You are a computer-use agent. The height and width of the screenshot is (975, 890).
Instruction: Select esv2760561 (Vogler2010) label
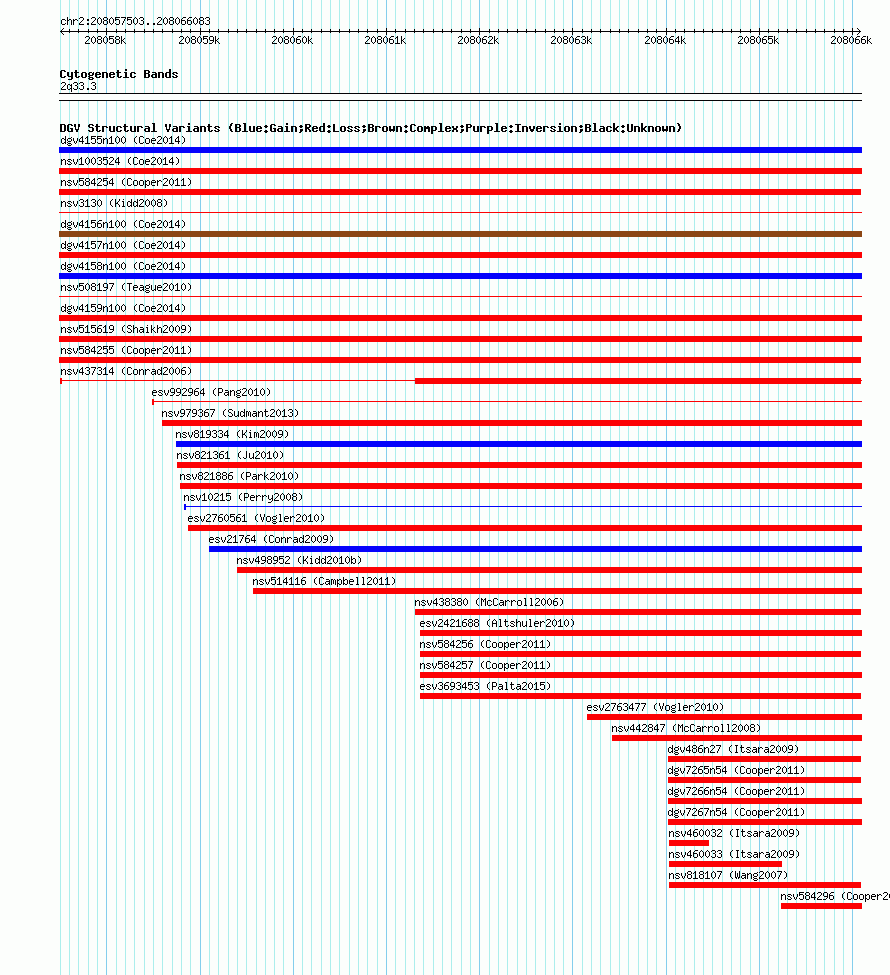coord(256,519)
